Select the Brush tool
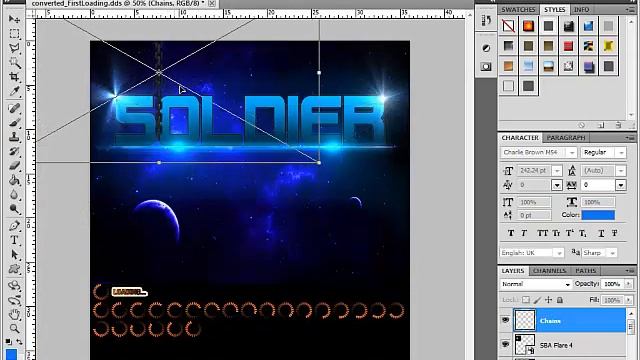Screen dimensions: 640x360 tap(14, 122)
